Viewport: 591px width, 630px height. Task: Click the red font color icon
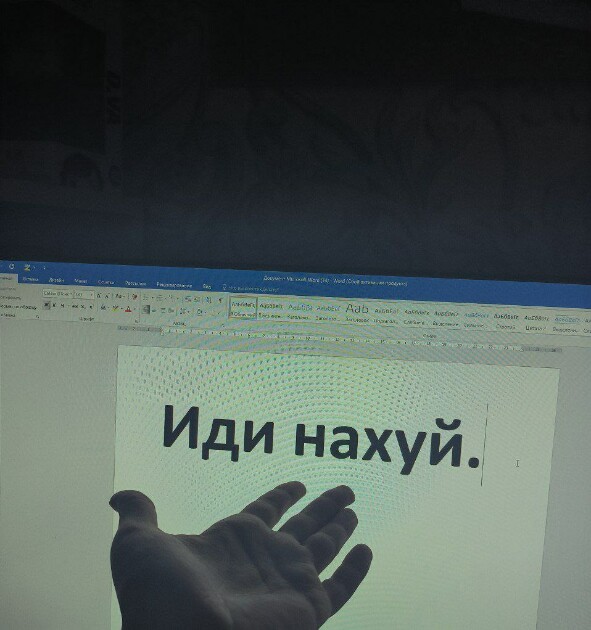pos(128,309)
